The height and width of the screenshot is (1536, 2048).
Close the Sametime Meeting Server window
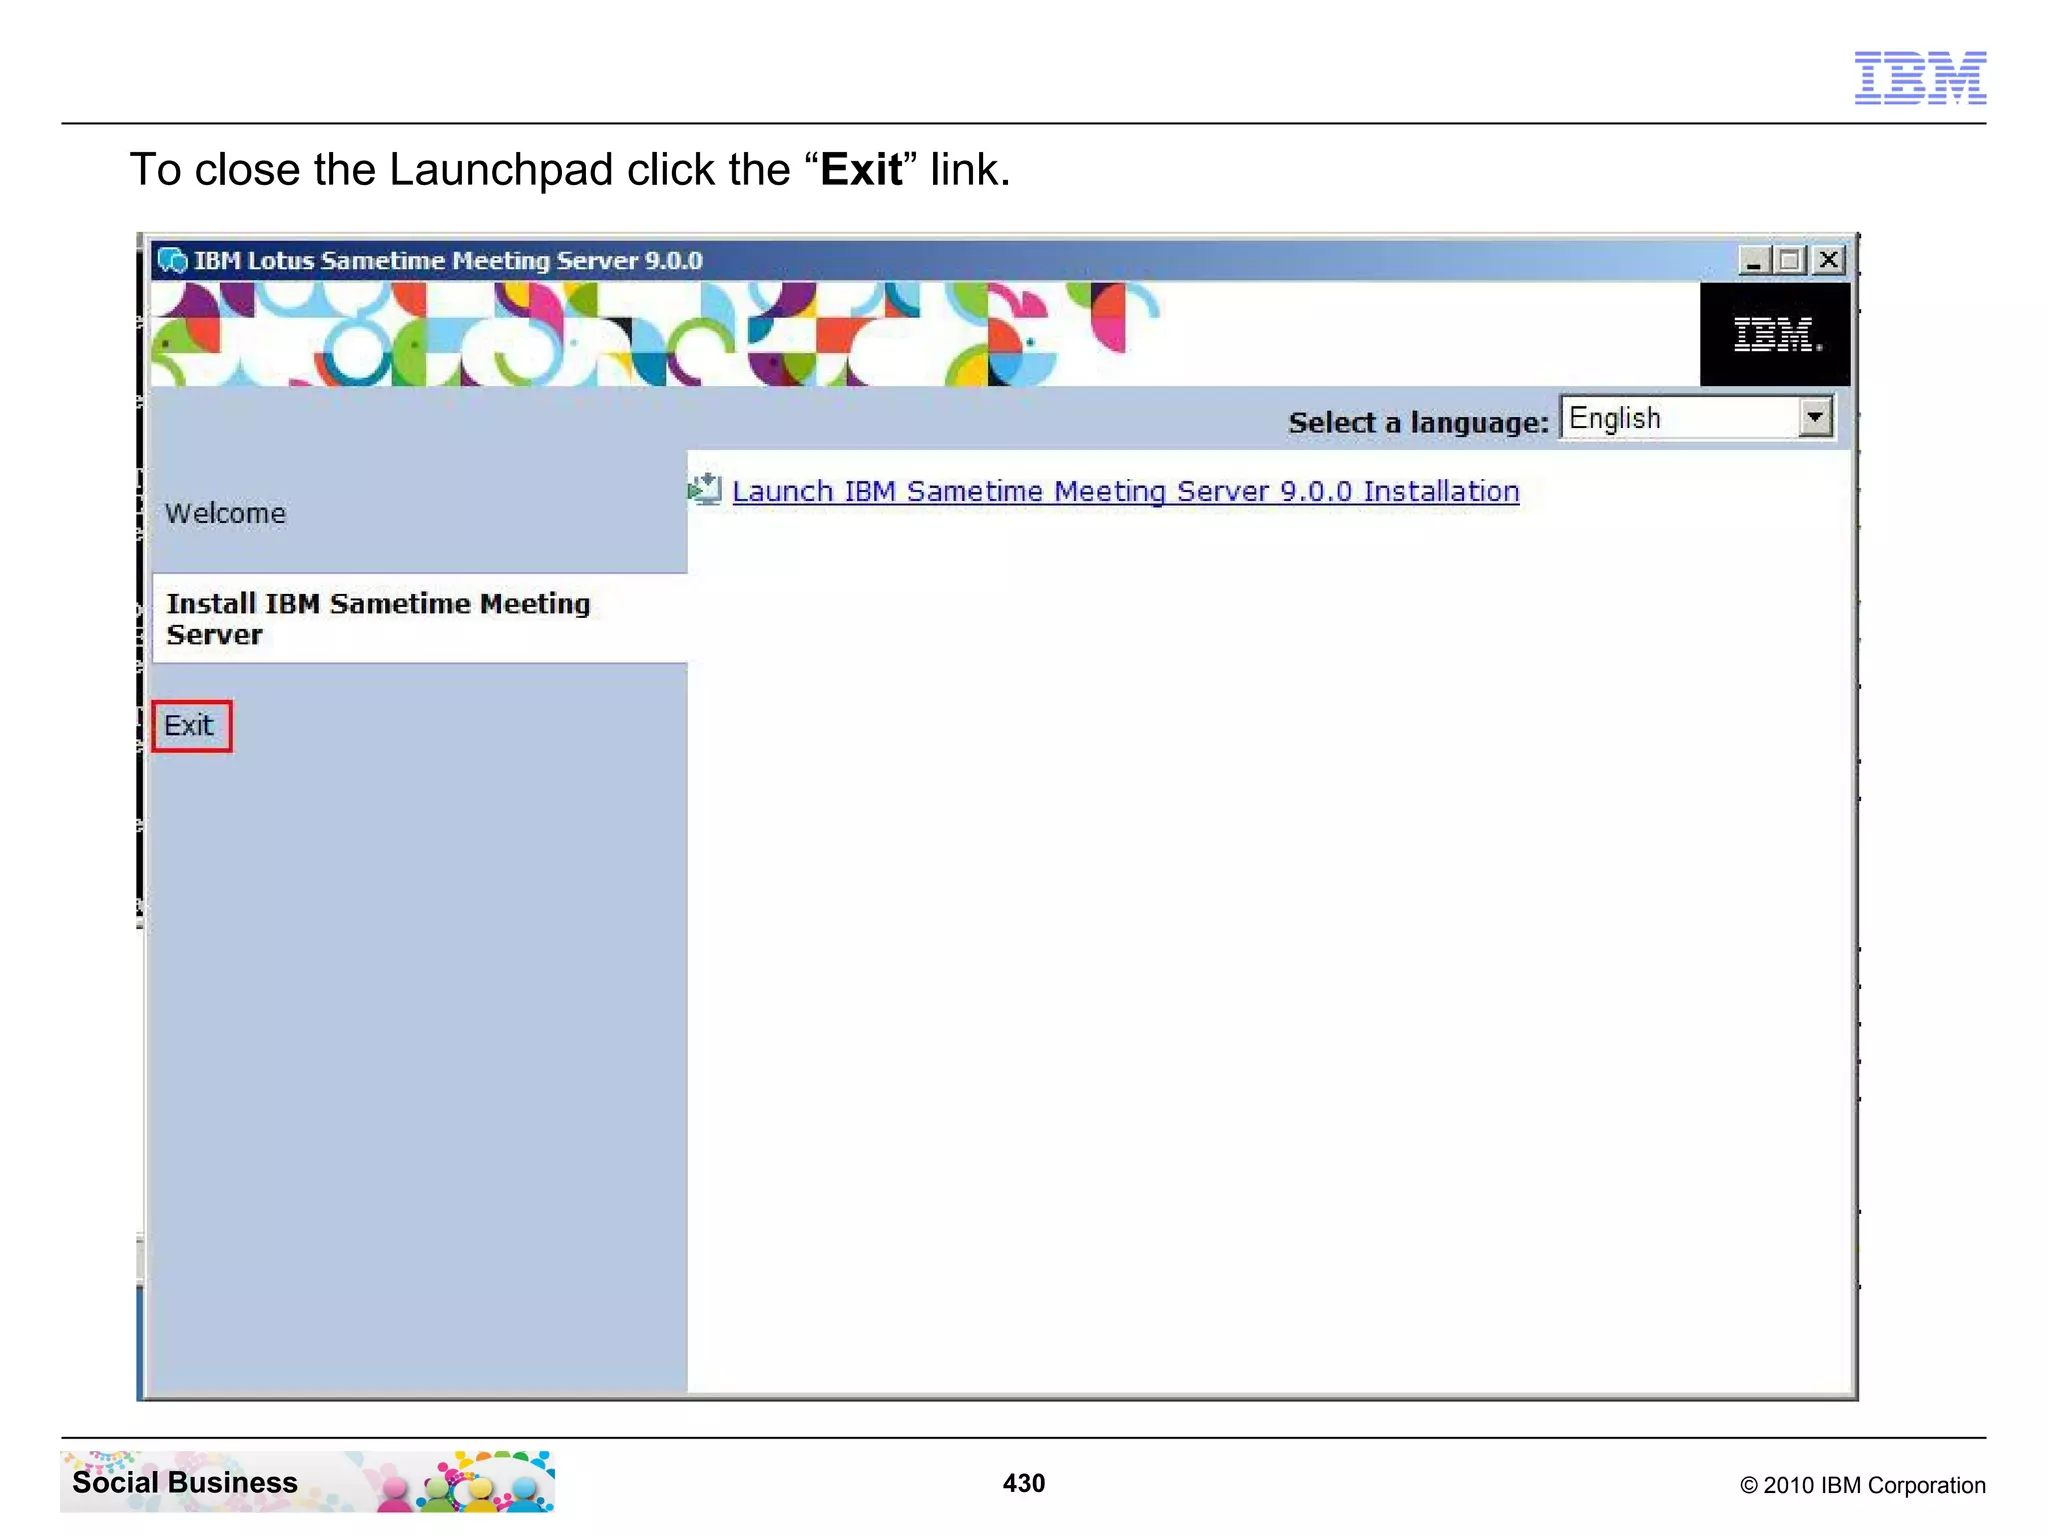(x=1829, y=261)
